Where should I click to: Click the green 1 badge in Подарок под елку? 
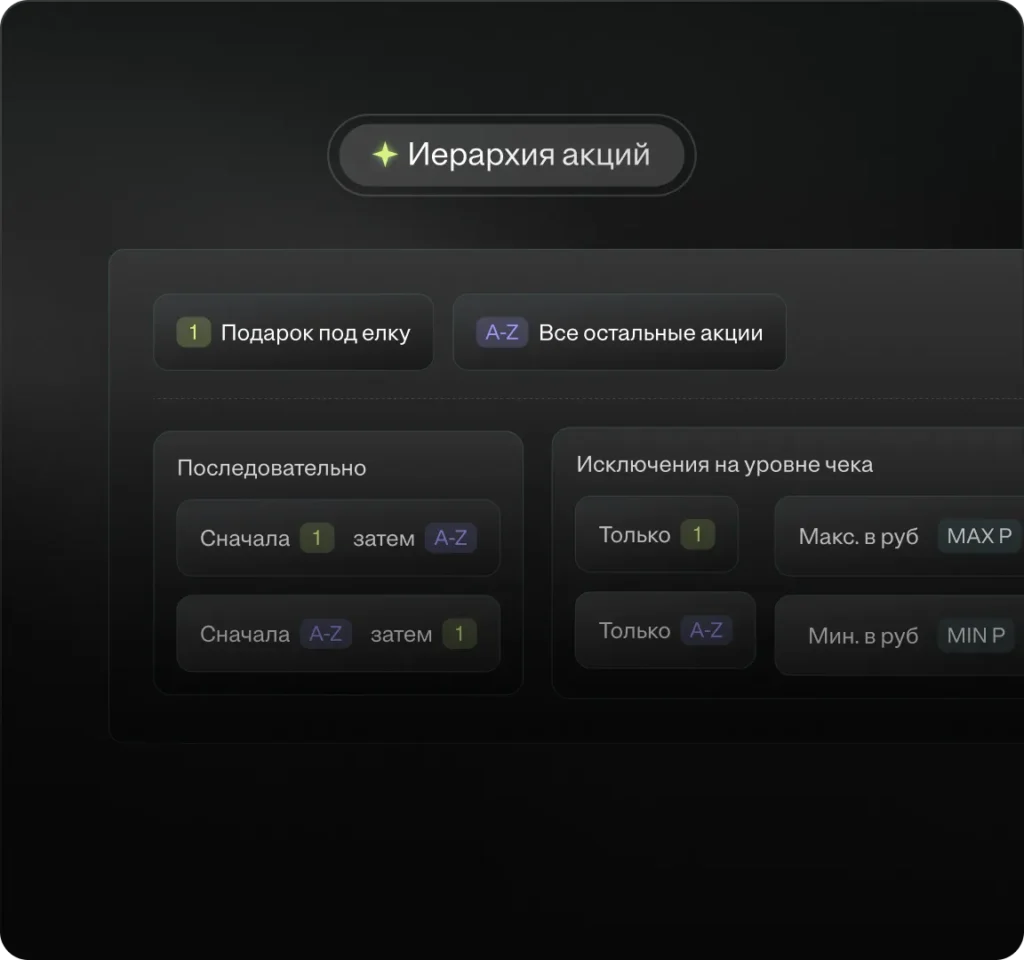click(193, 333)
